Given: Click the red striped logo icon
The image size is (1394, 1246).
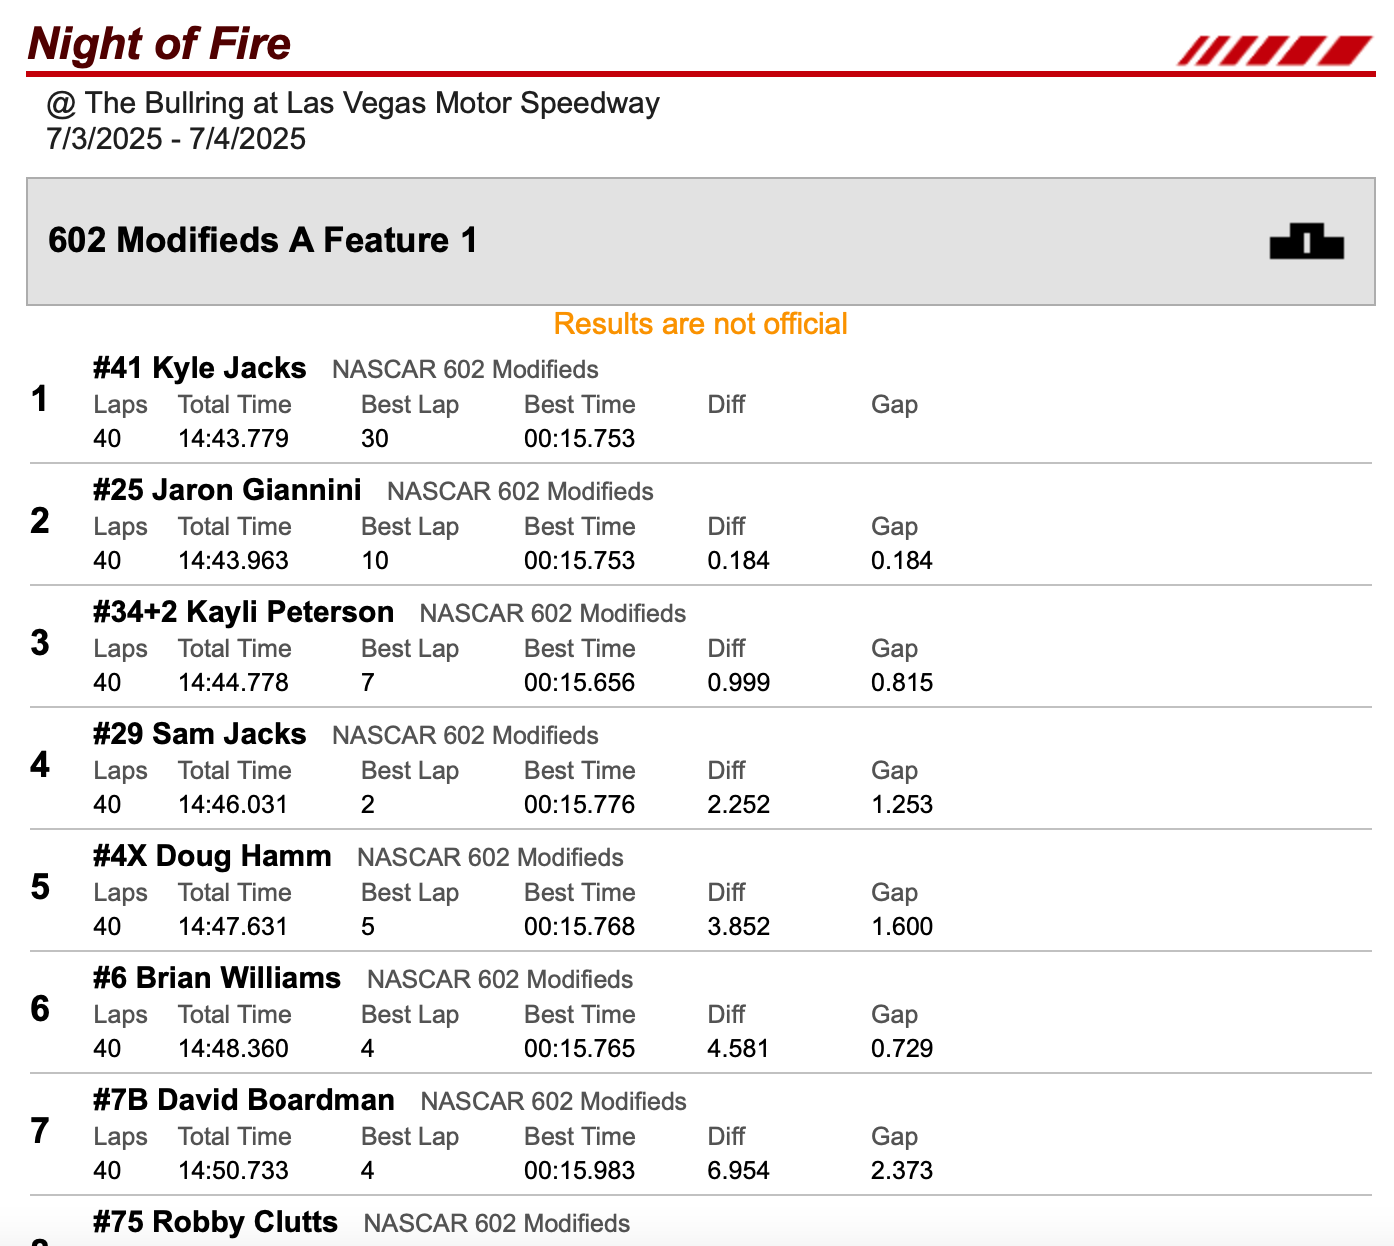Looking at the screenshot, I should (x=1274, y=50).
